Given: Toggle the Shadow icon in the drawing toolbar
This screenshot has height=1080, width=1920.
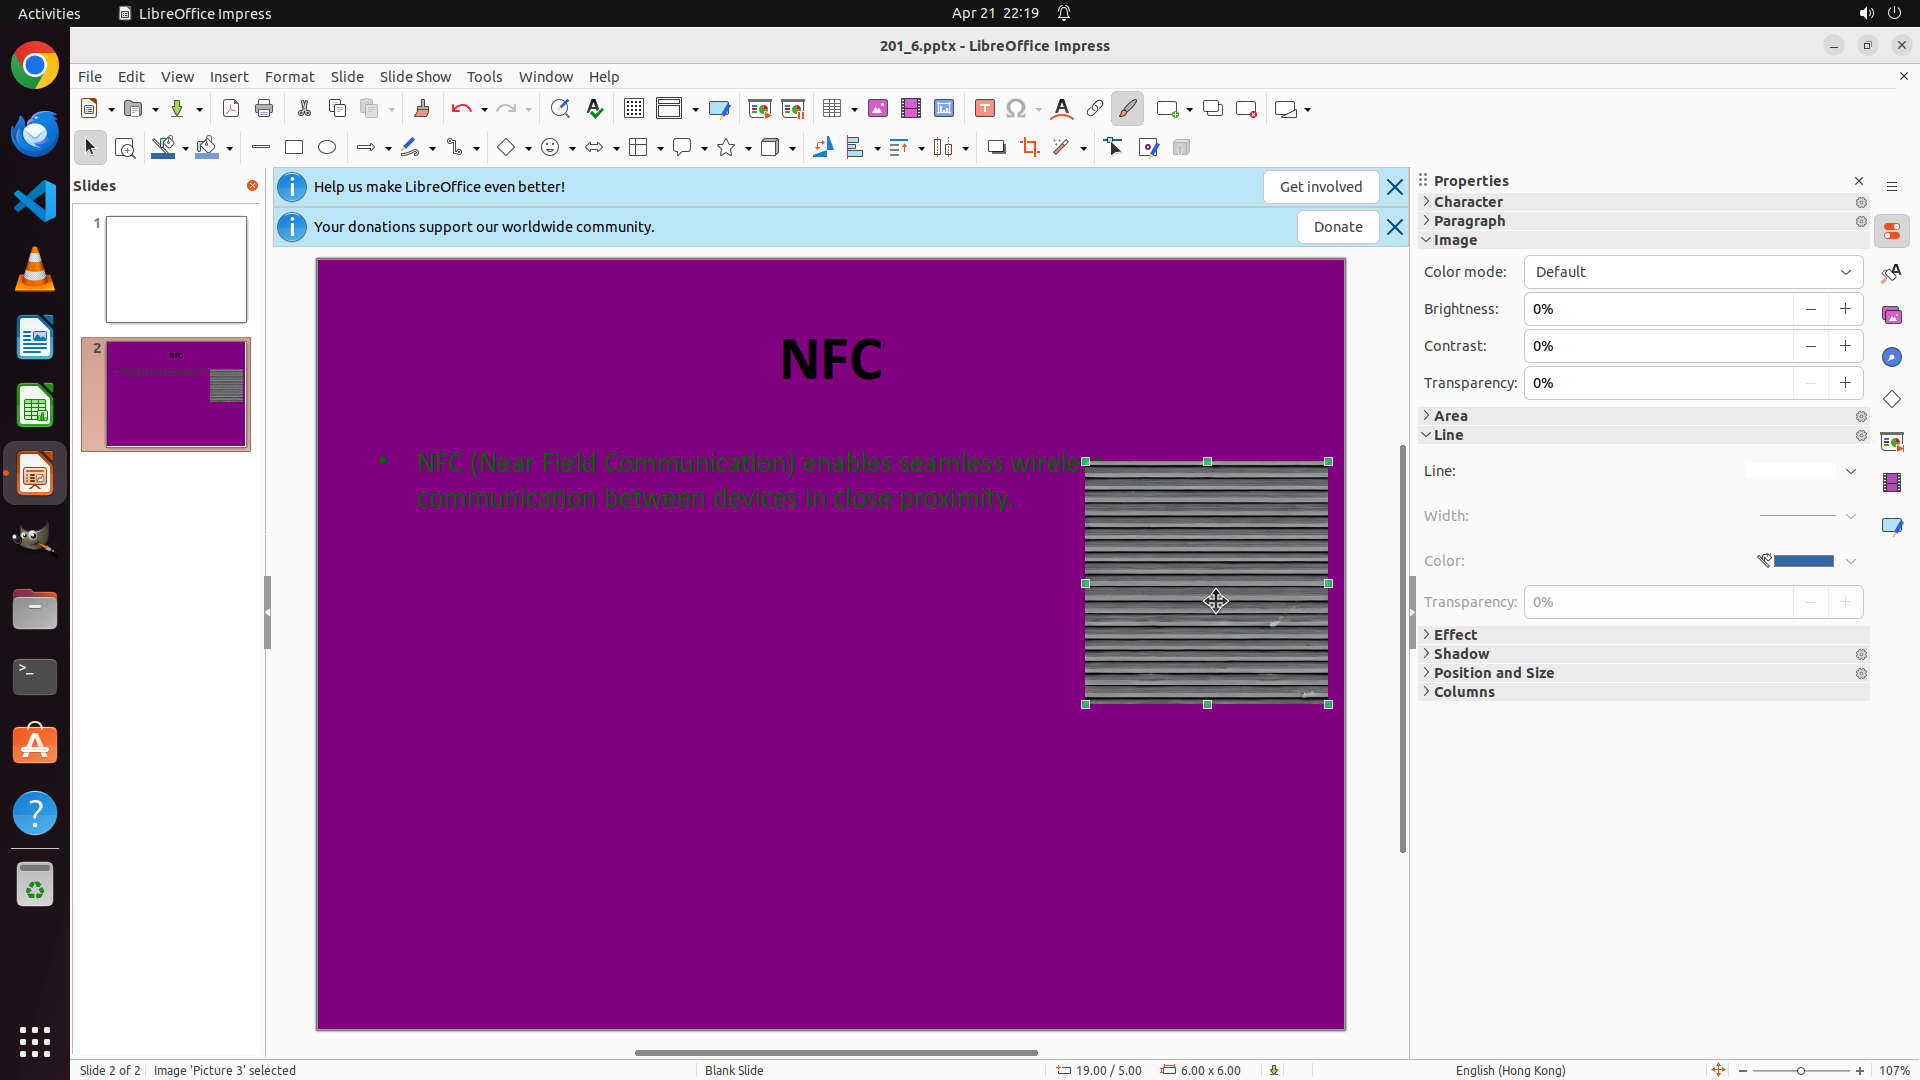Looking at the screenshot, I should pyautogui.click(x=996, y=148).
